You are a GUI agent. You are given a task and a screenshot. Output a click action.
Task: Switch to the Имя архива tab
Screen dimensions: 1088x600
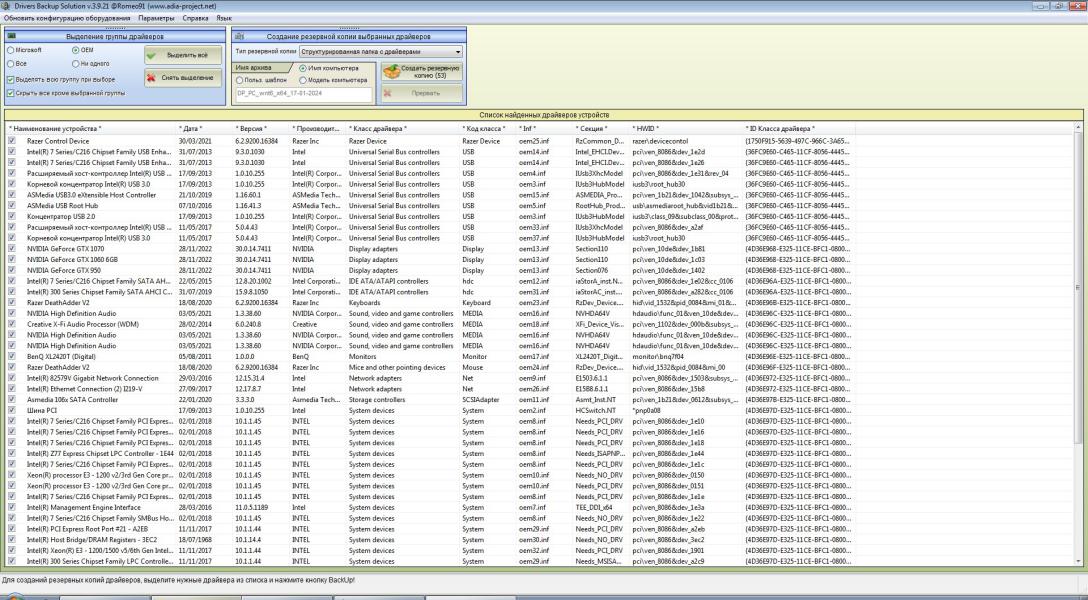tap(262, 68)
